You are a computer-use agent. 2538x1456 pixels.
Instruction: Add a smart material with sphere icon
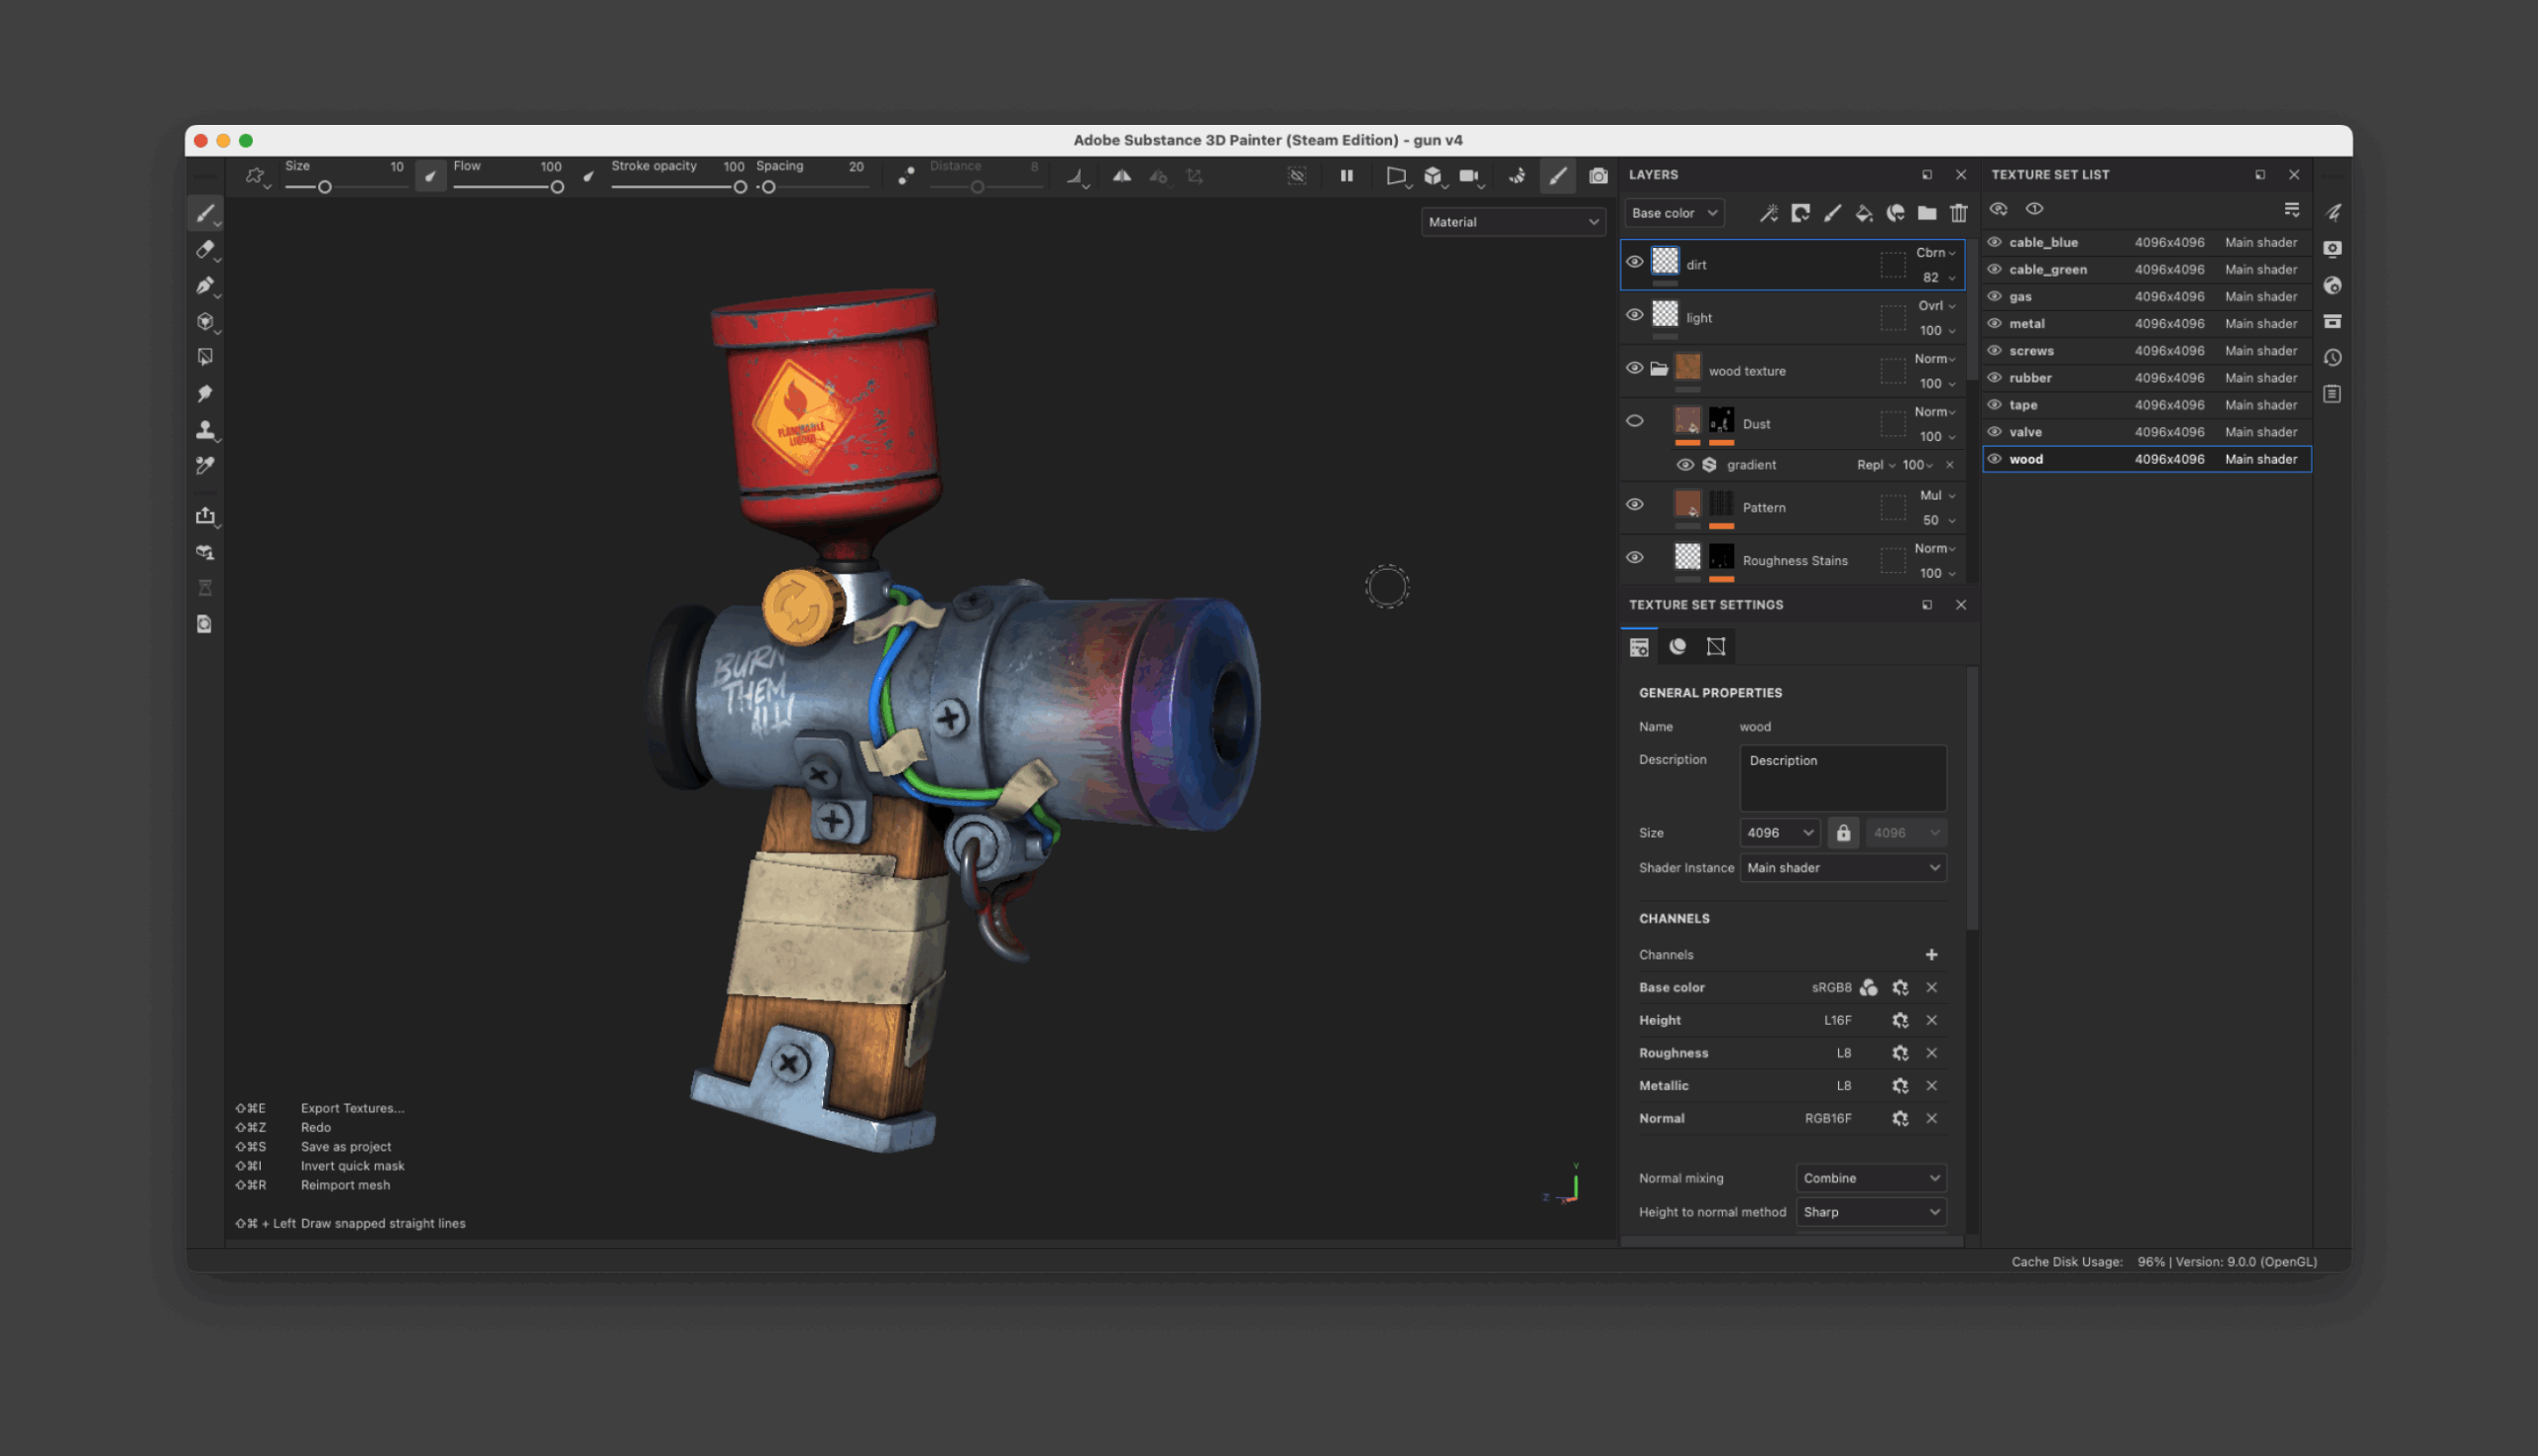(1895, 213)
